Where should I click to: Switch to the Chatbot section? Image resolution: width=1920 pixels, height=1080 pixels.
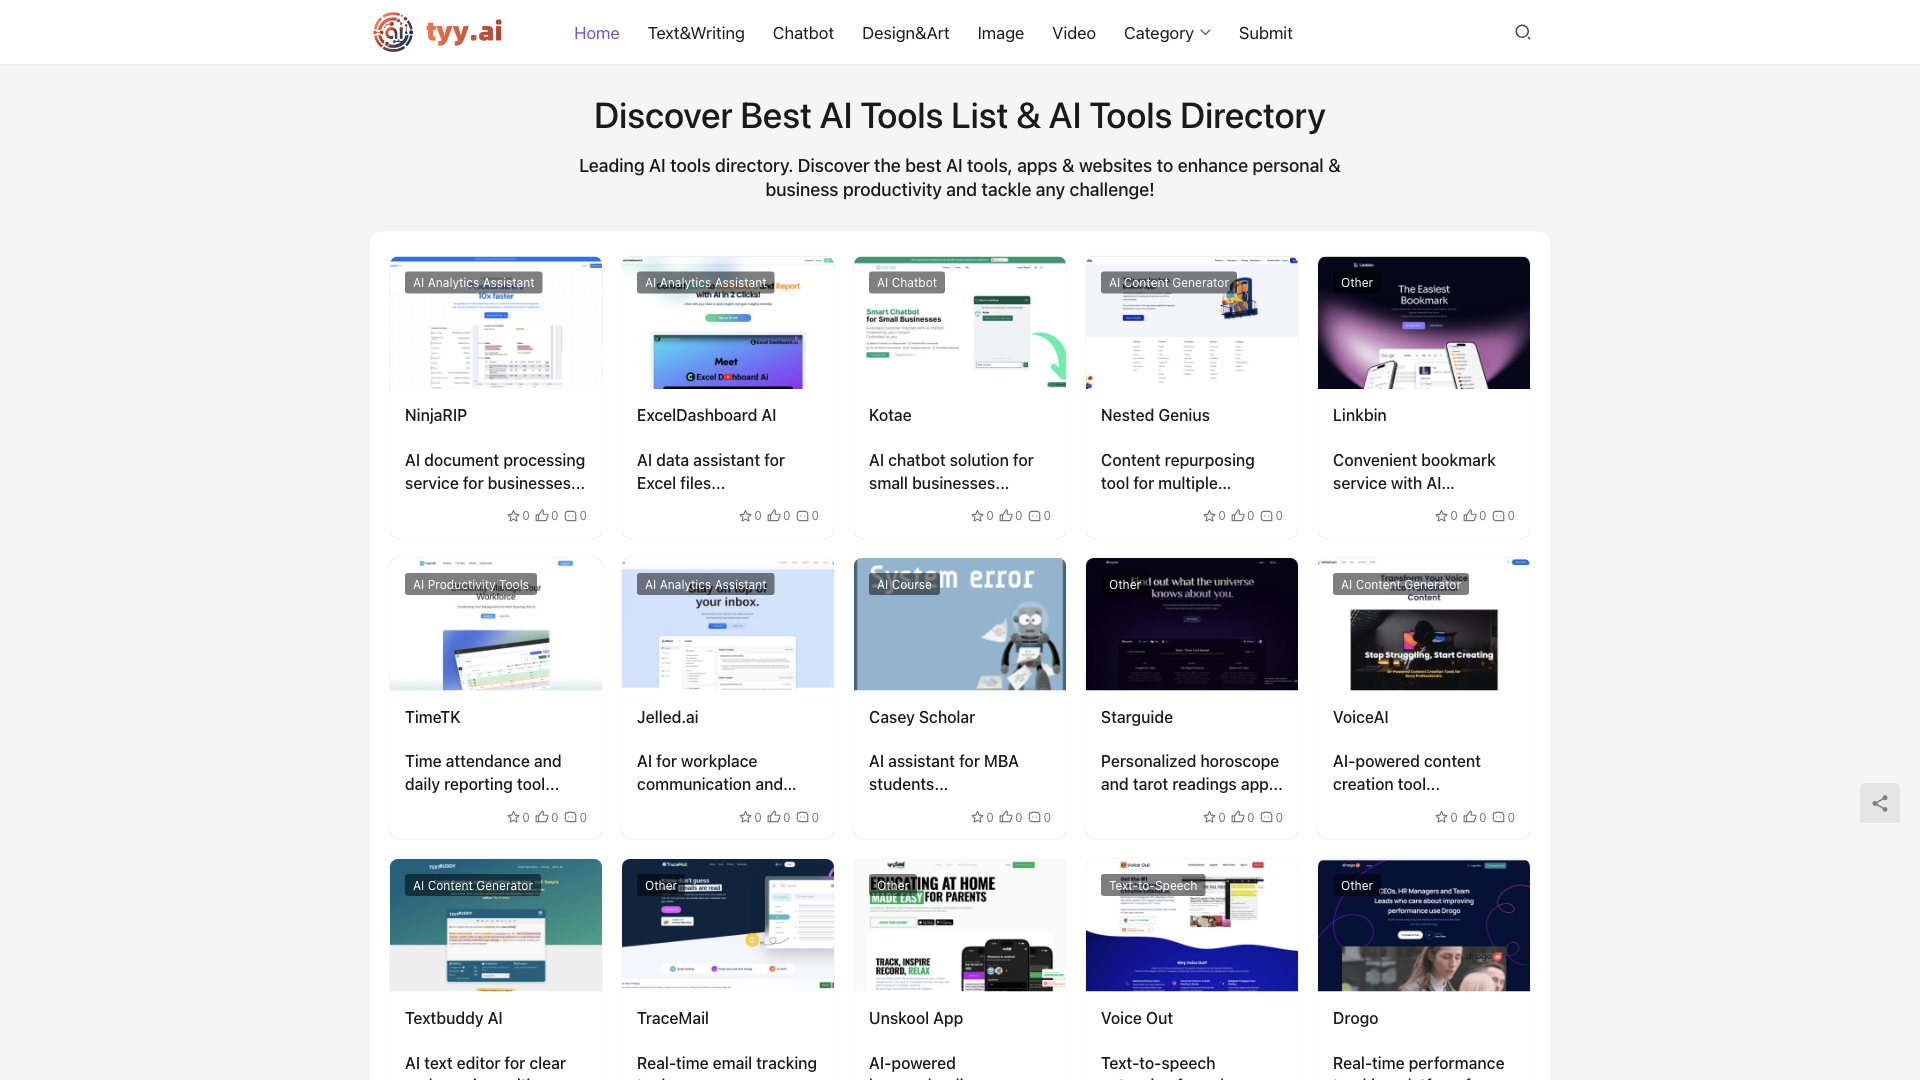tap(803, 33)
